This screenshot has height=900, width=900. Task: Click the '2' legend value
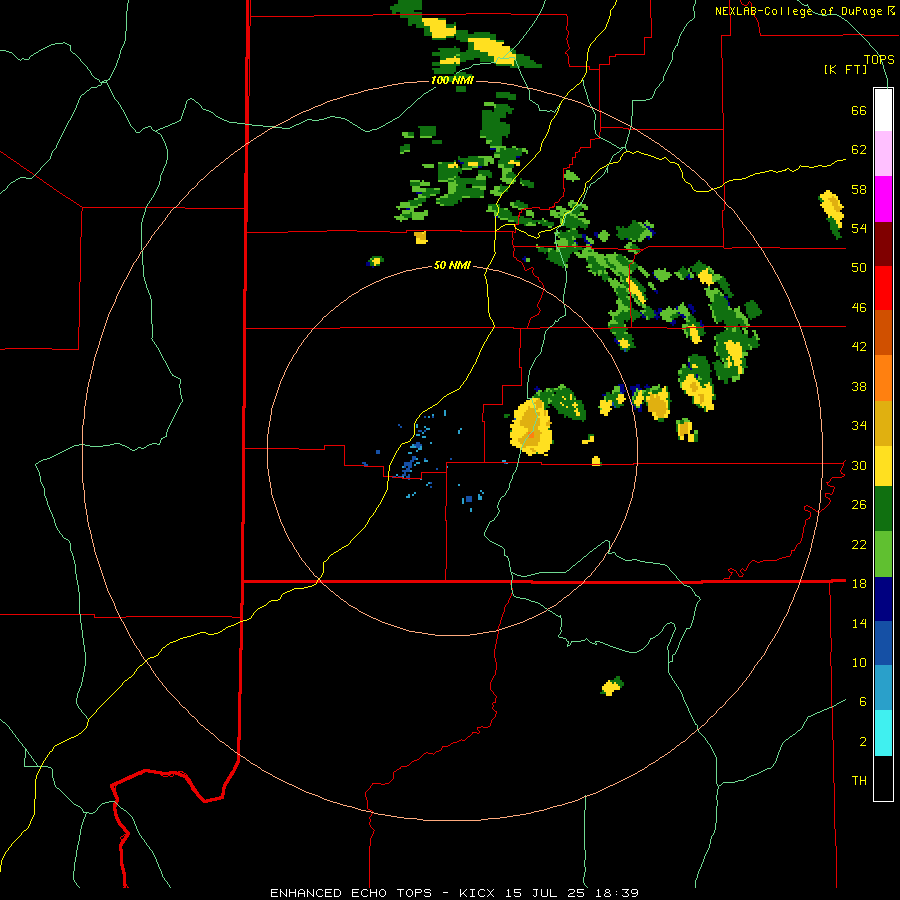coord(863,742)
